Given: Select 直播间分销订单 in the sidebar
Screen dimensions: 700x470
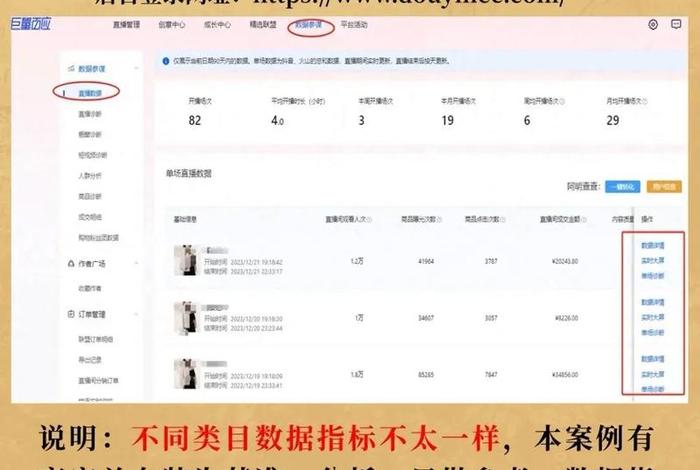Looking at the screenshot, I should [99, 380].
